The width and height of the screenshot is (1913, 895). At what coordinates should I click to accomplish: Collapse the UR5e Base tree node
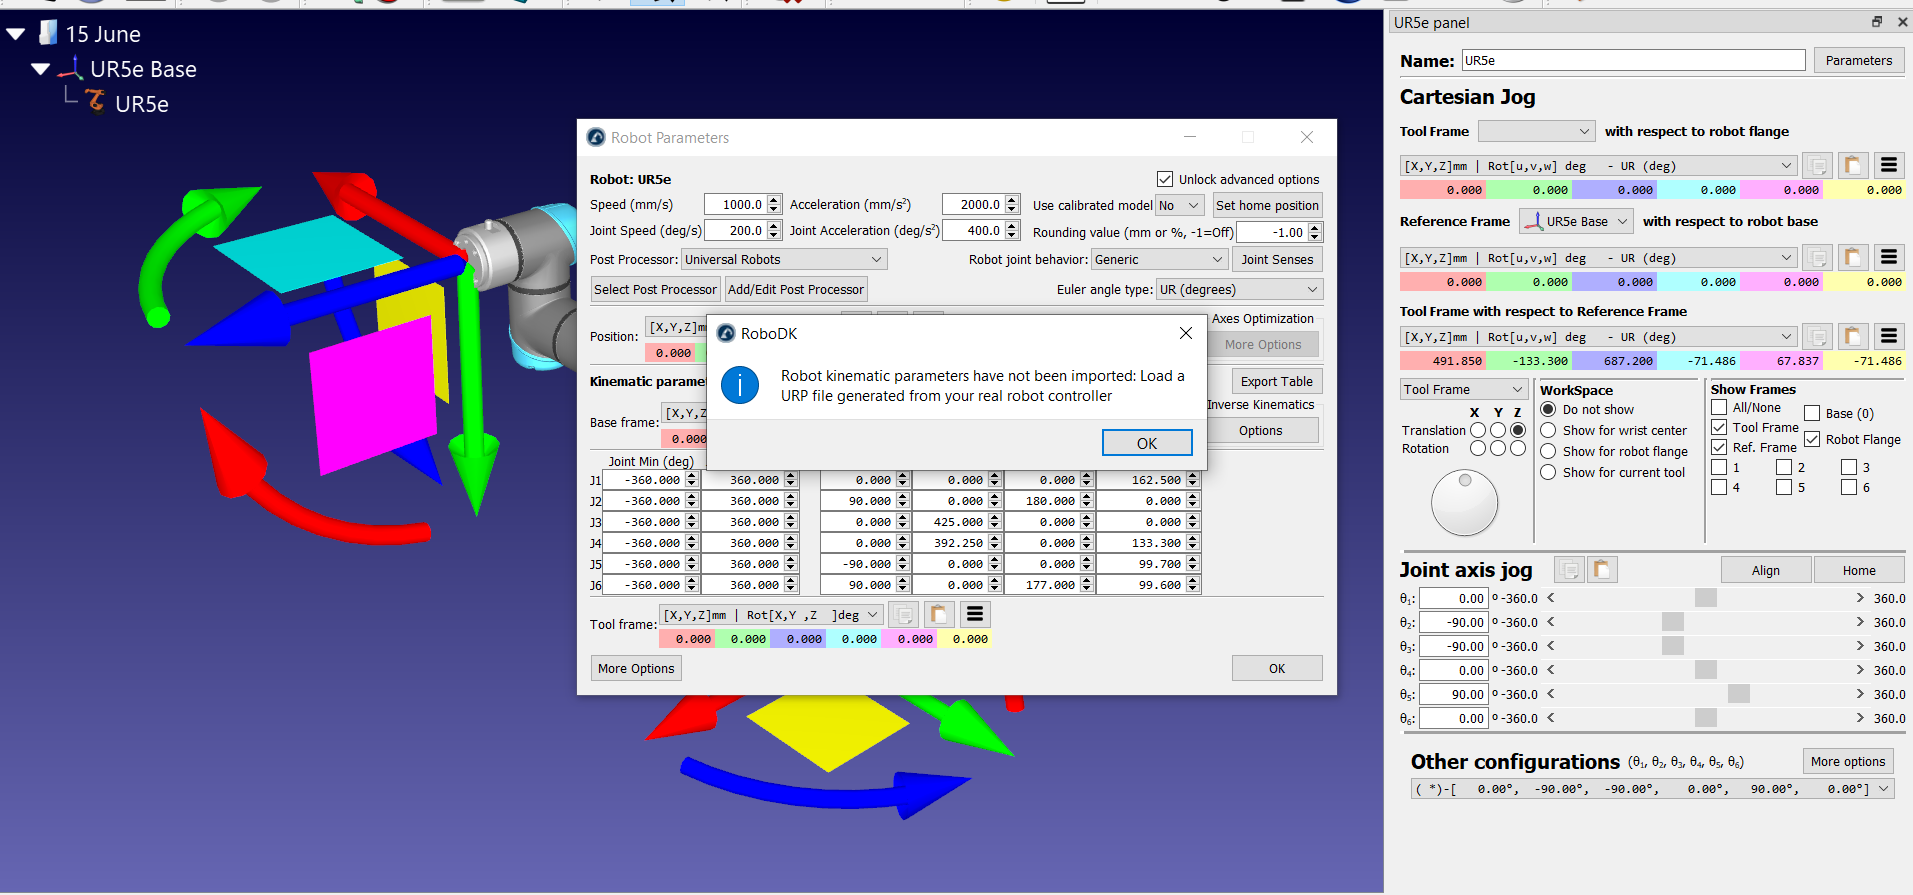(x=41, y=69)
